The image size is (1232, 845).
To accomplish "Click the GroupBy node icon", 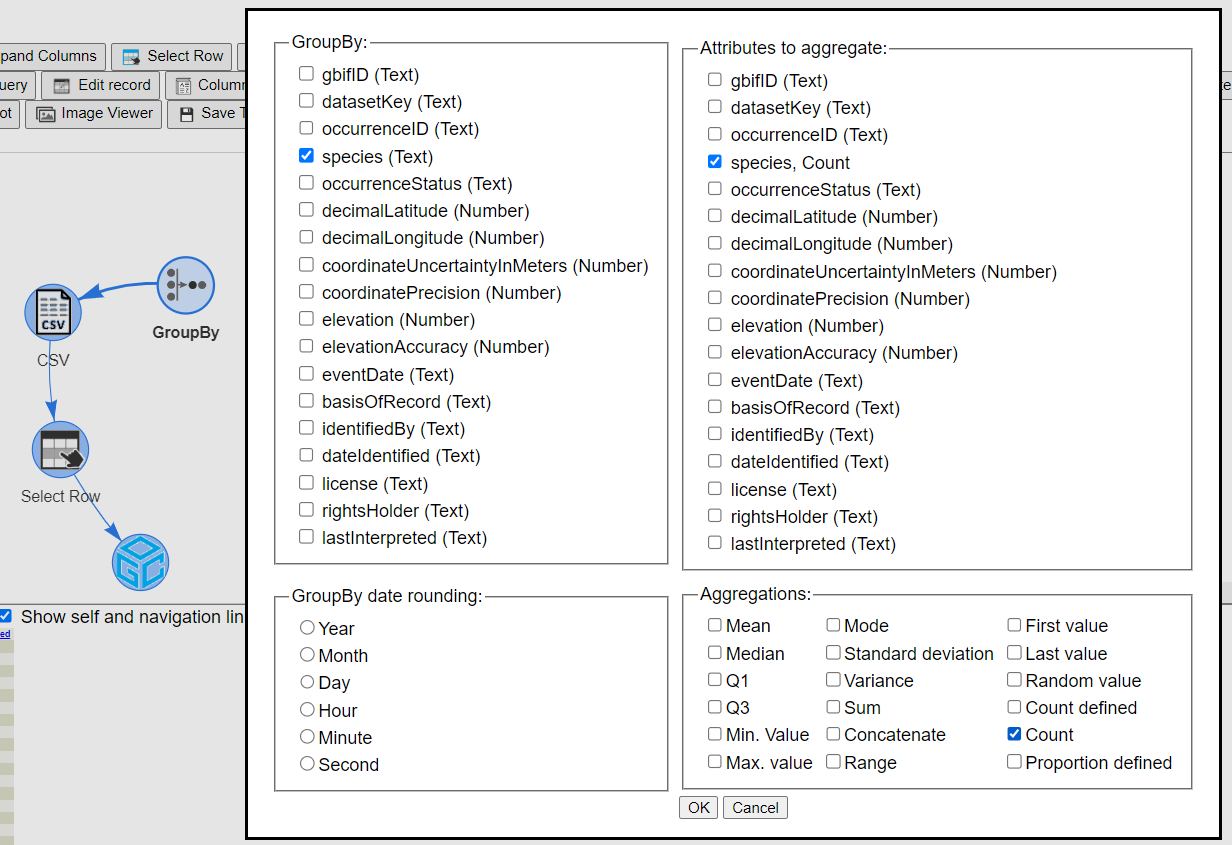I will pyautogui.click(x=186, y=285).
